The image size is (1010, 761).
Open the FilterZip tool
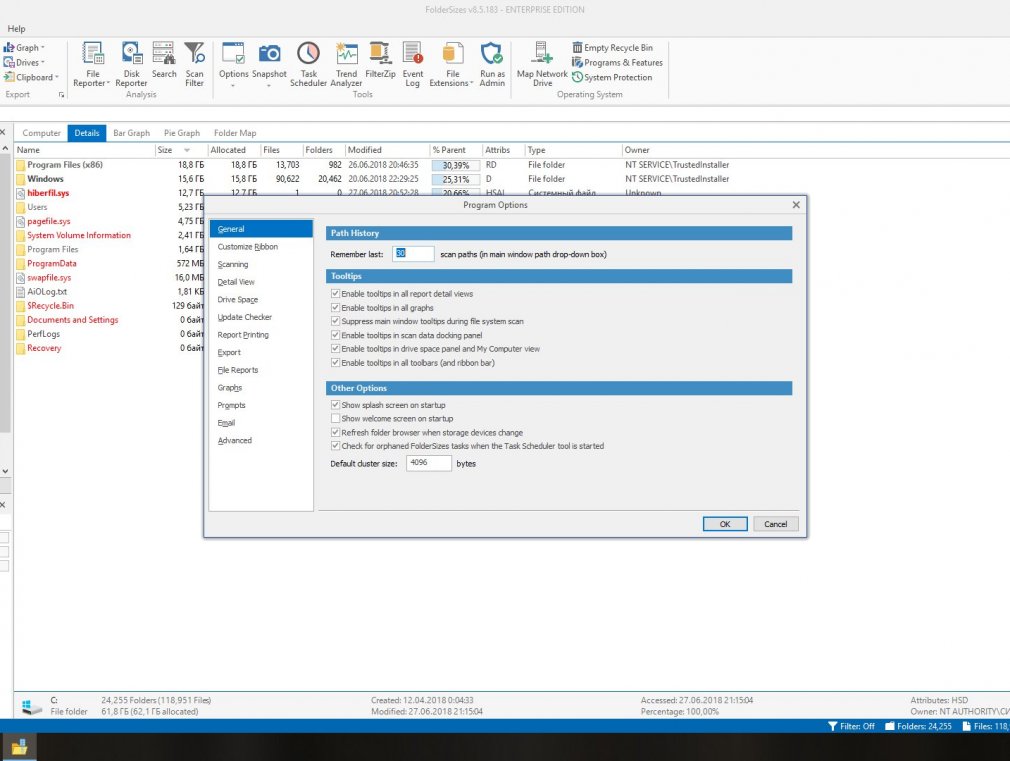click(380, 61)
